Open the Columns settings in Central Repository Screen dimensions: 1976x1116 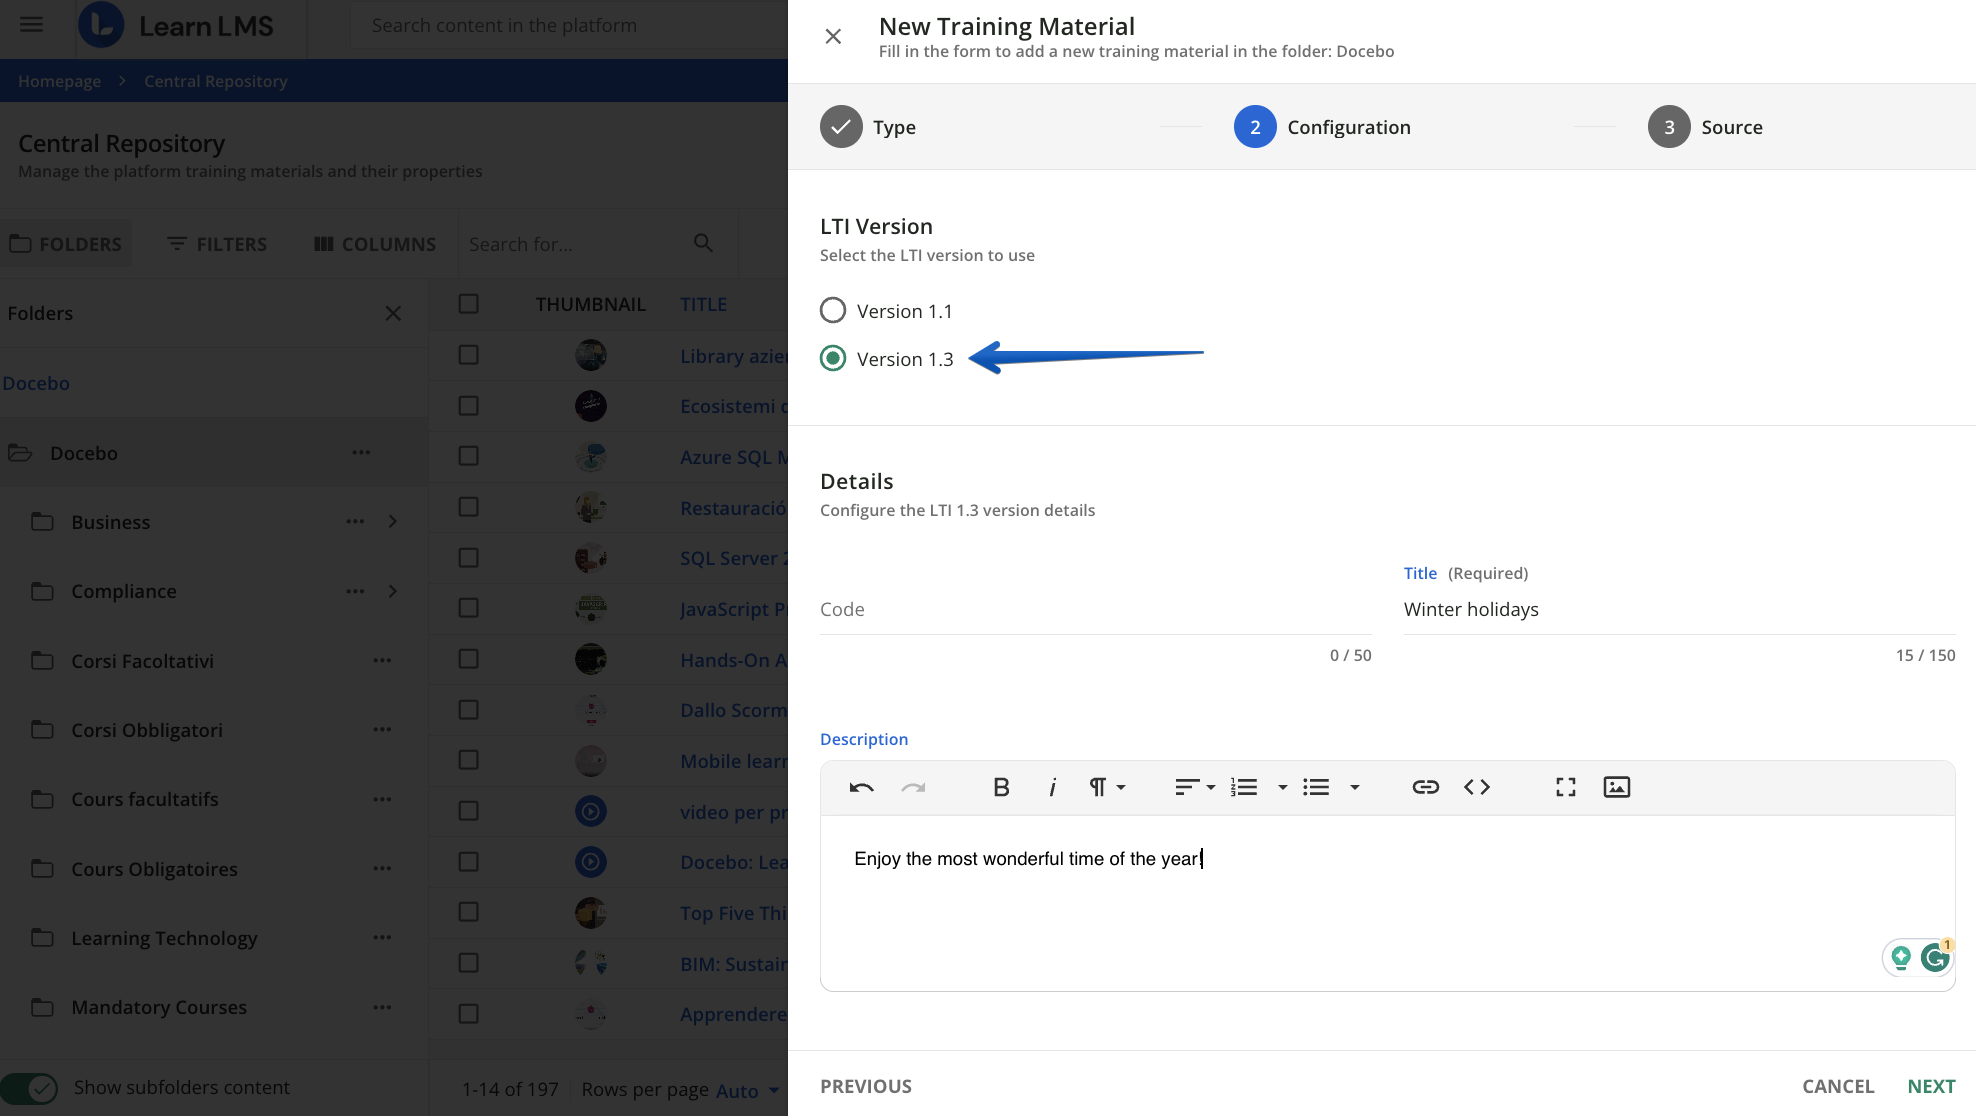(x=373, y=243)
